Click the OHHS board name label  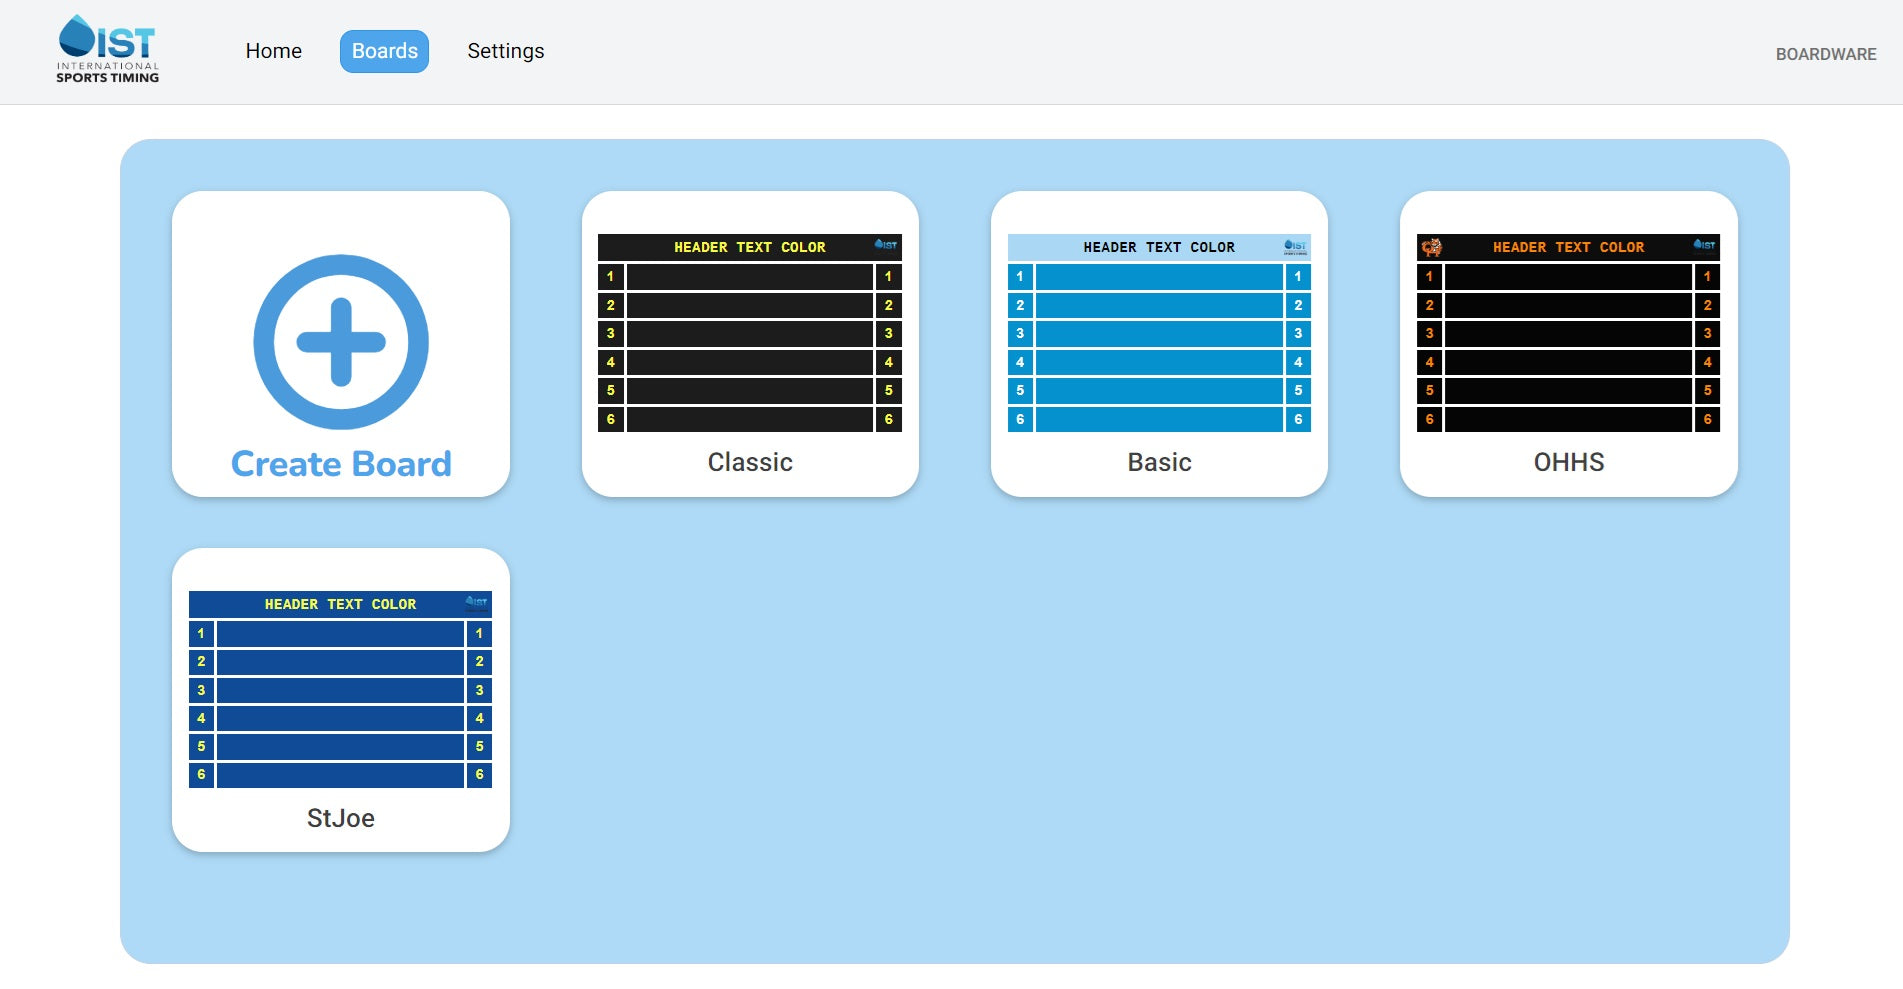pyautogui.click(x=1568, y=462)
